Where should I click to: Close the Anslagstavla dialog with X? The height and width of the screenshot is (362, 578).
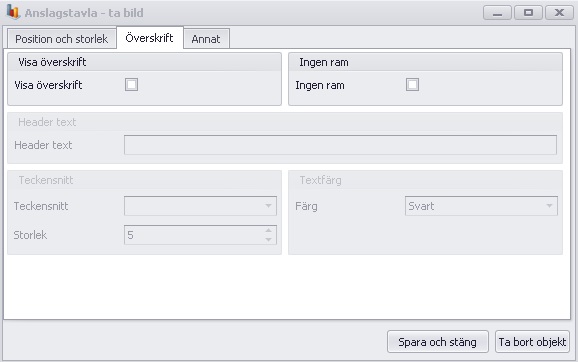(x=559, y=13)
